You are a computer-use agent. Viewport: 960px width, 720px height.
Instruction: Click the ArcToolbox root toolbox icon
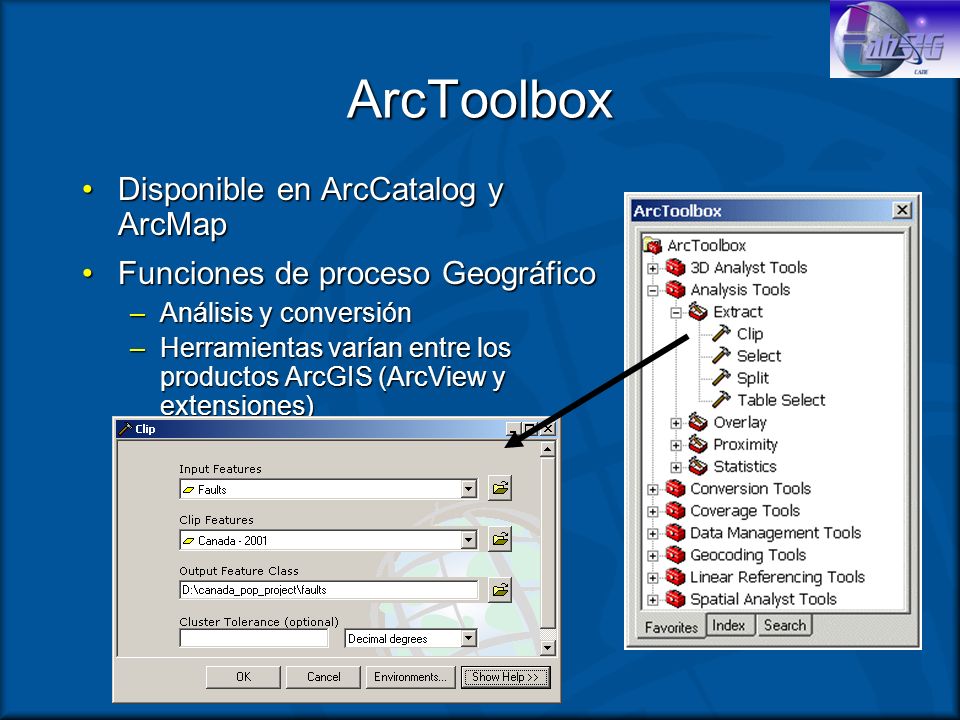click(x=653, y=246)
